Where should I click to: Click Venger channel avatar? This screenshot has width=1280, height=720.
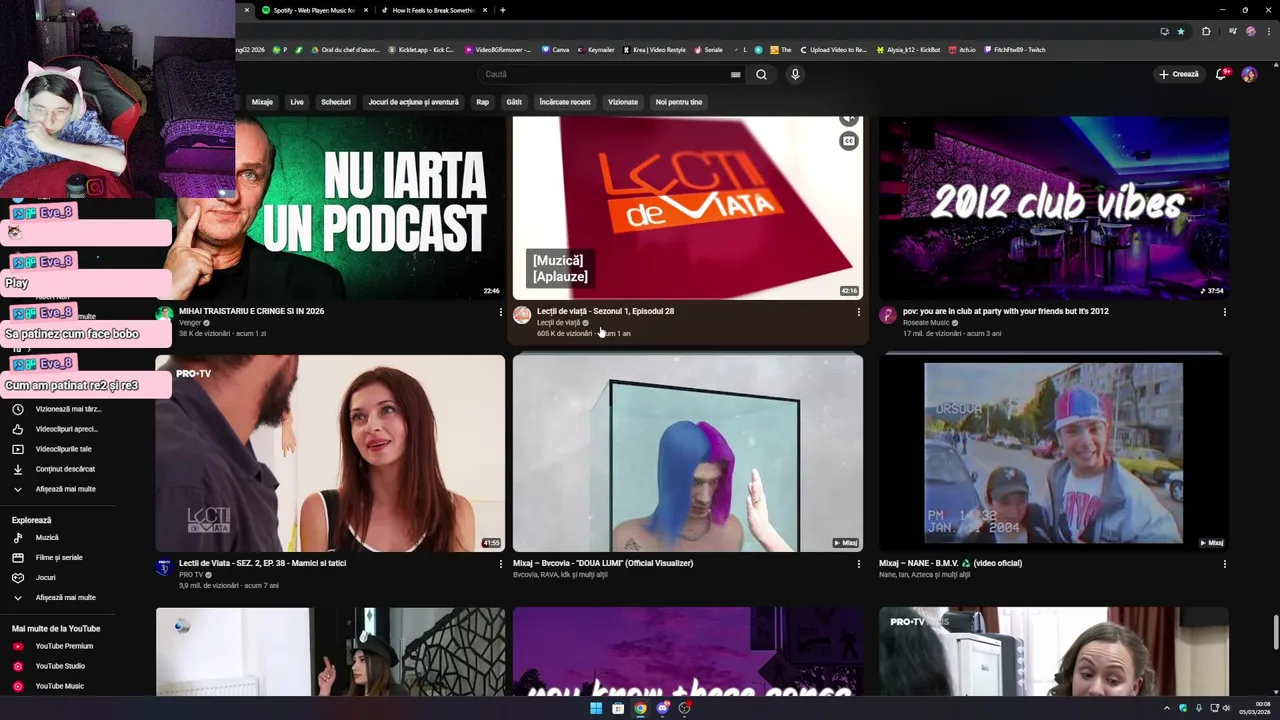[x=164, y=315]
